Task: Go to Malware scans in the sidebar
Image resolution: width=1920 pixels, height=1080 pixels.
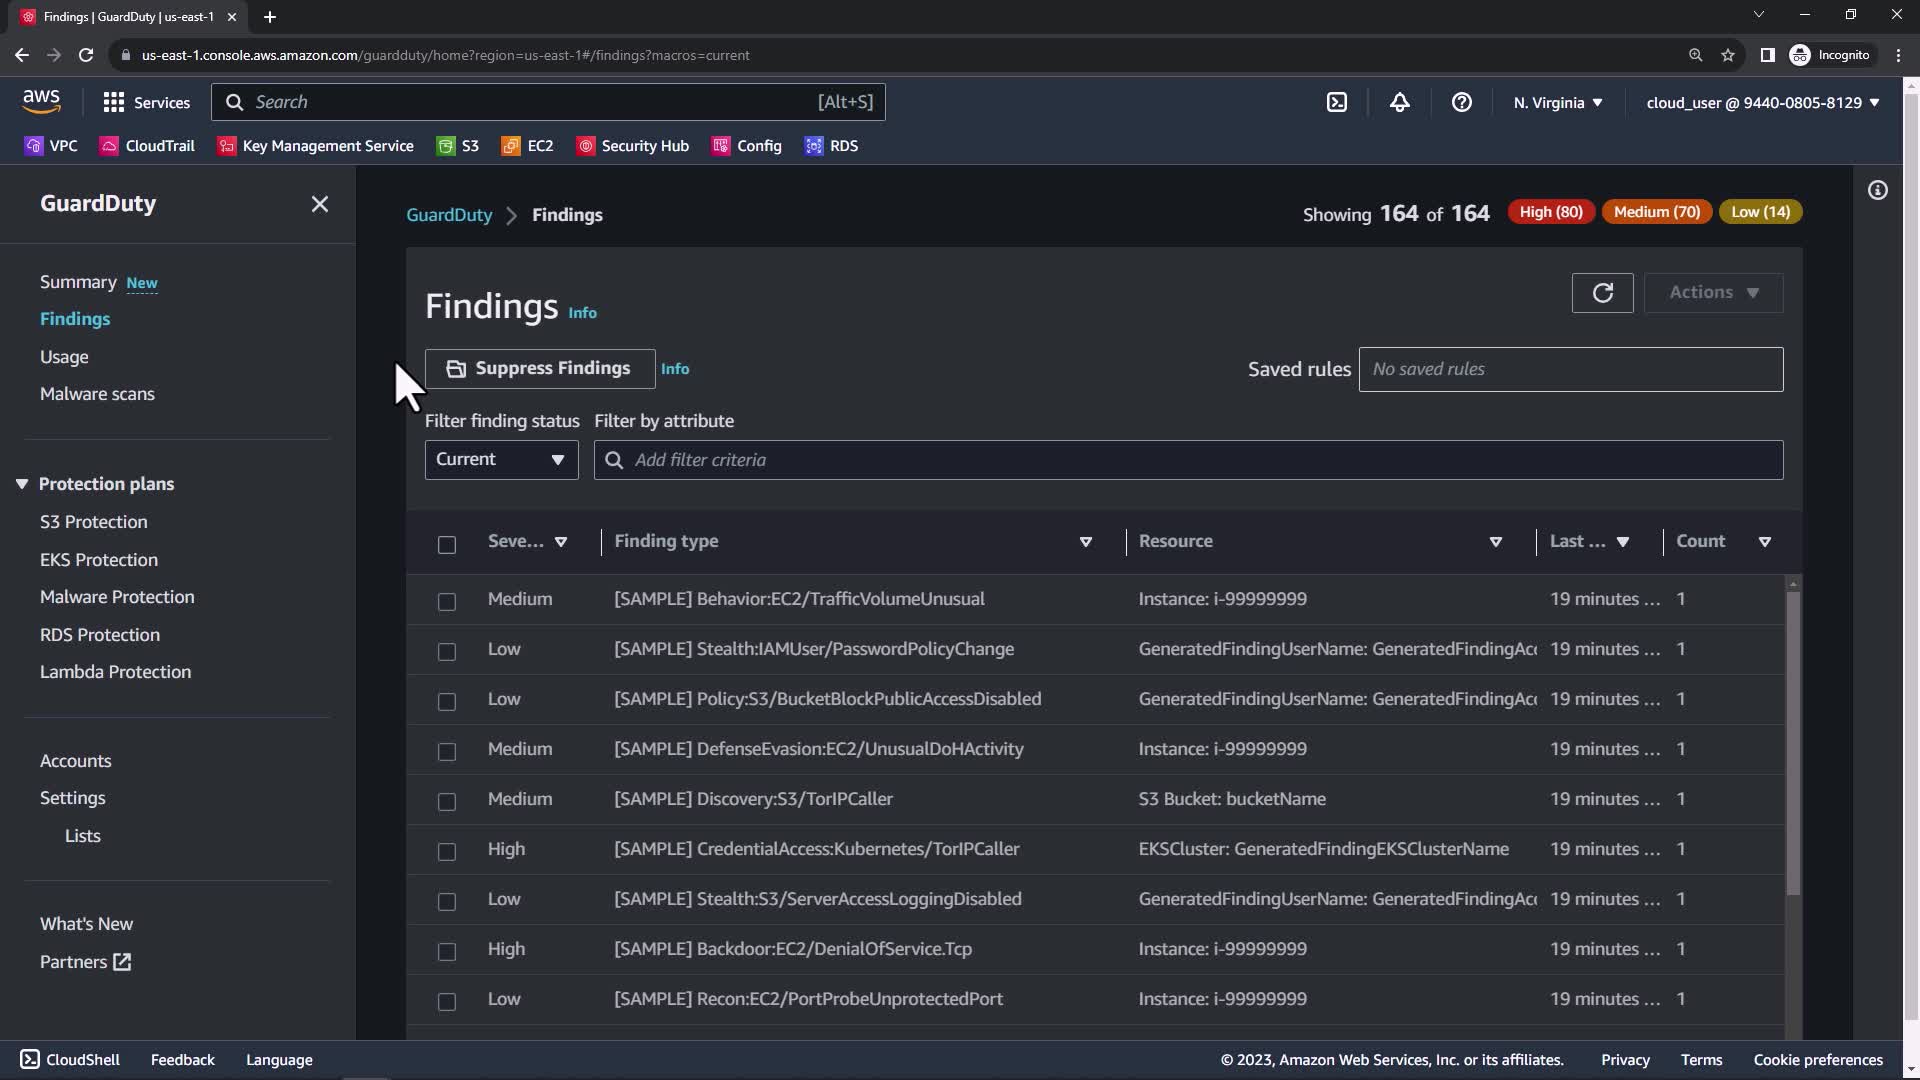Action: click(97, 394)
